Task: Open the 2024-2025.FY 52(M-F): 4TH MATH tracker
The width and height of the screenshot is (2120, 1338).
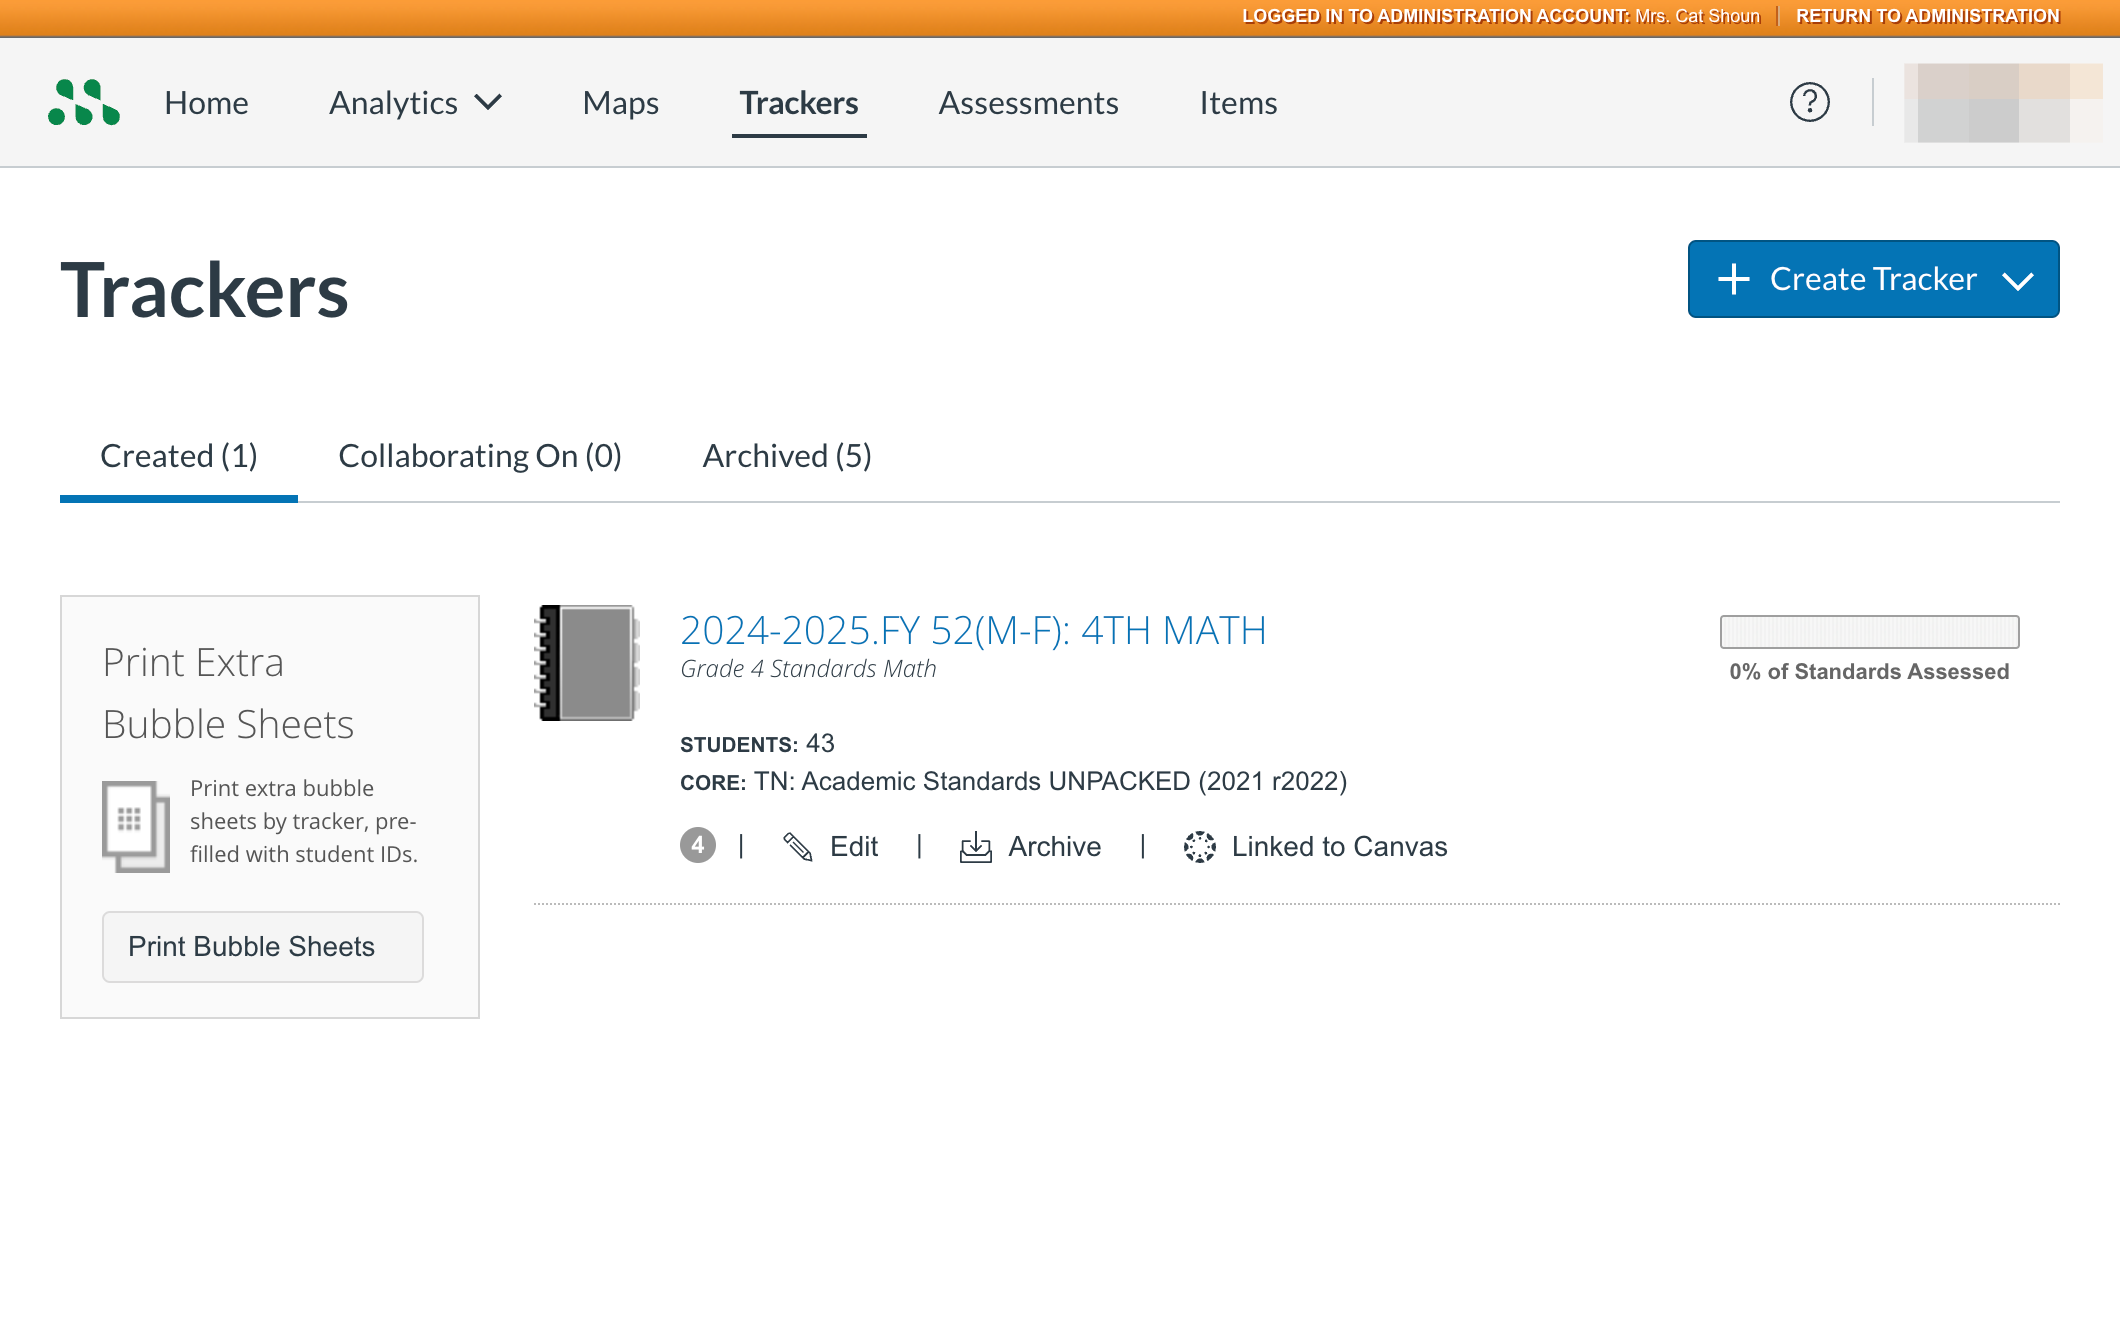Action: [x=973, y=630]
